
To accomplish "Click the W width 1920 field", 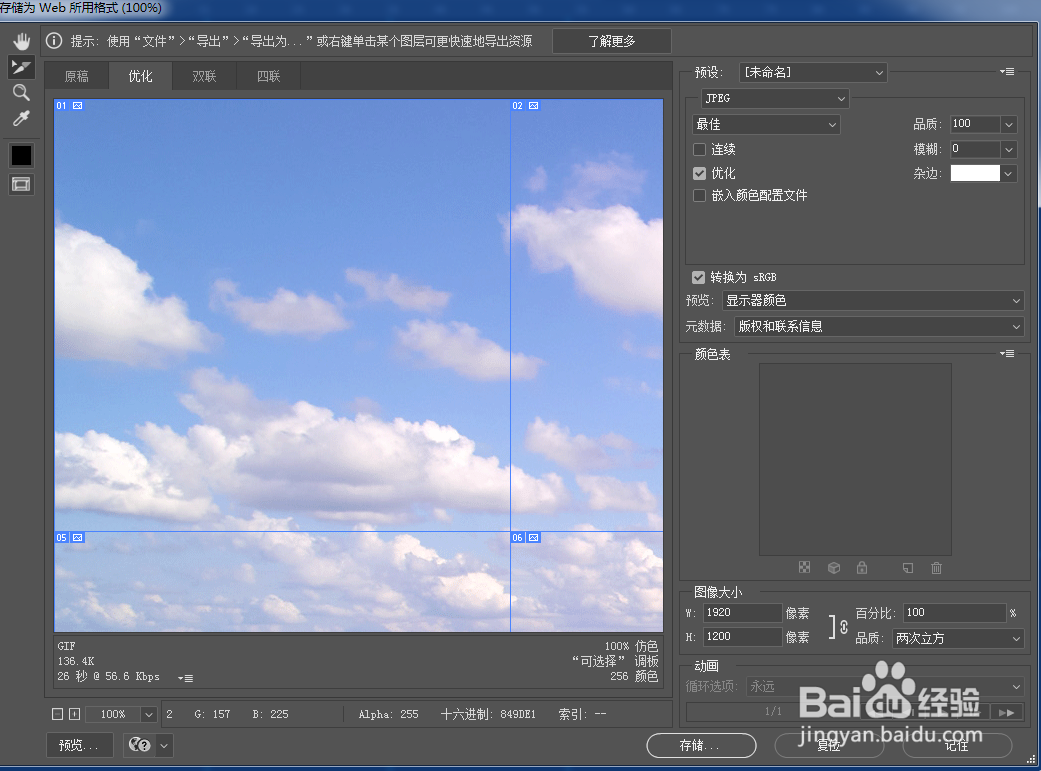I will click(742, 612).
